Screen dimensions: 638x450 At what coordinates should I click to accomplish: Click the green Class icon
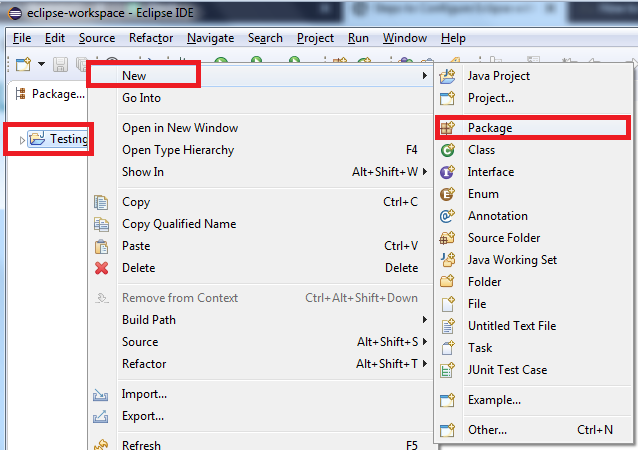click(448, 150)
